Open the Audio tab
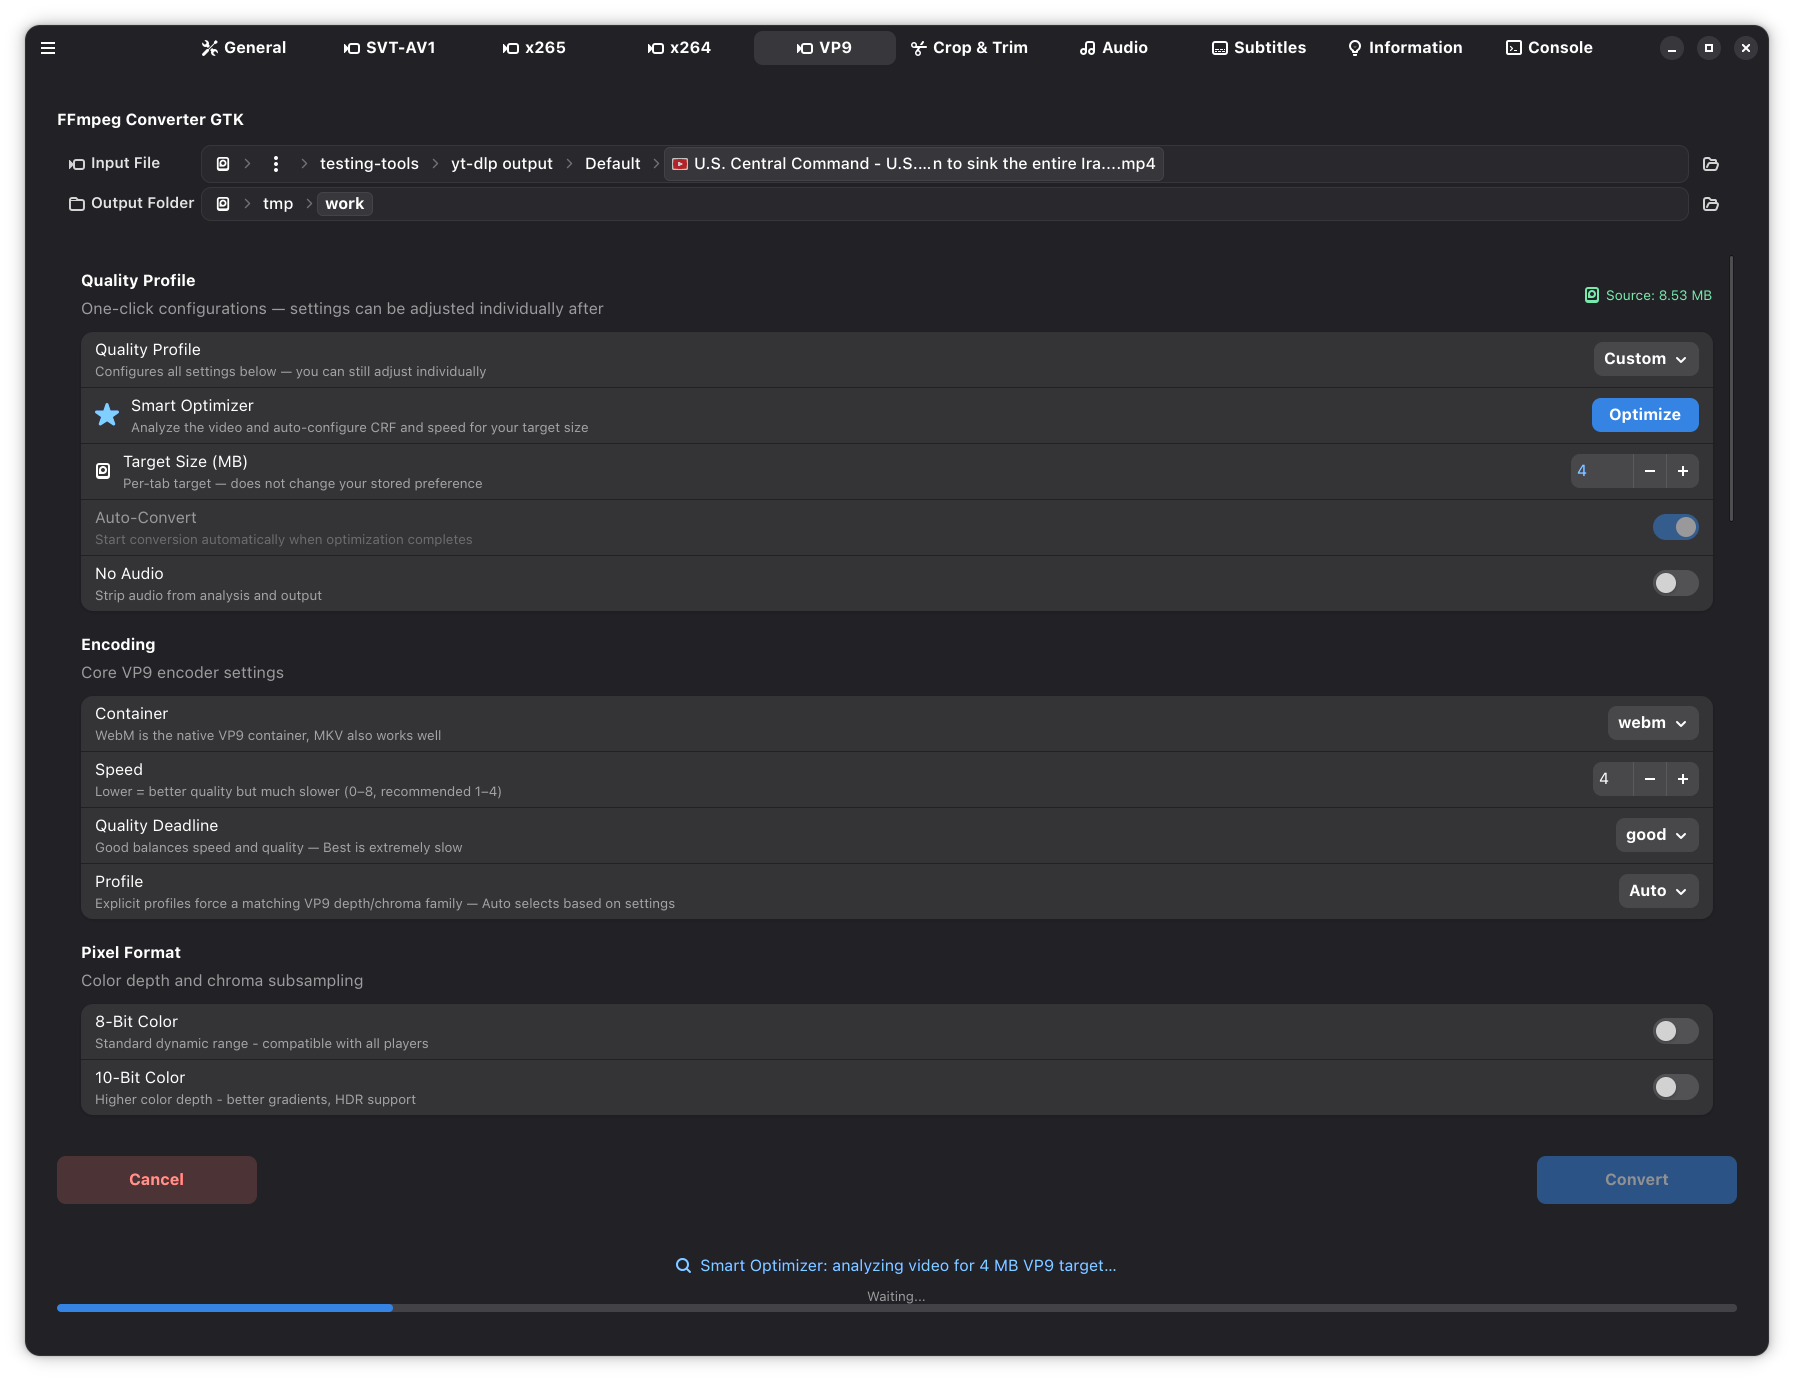 click(x=1114, y=48)
